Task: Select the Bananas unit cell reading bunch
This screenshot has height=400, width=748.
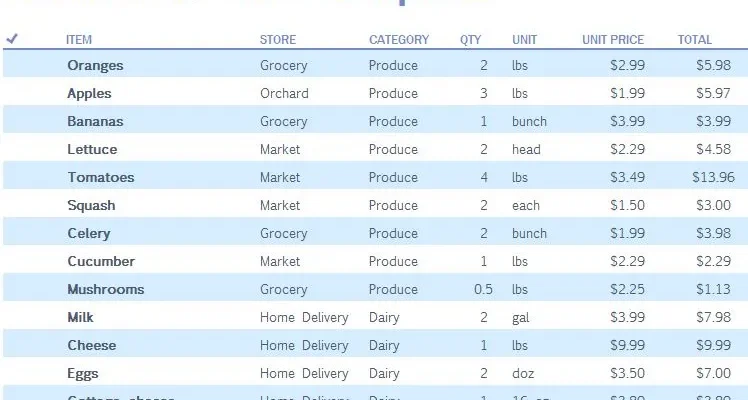Action: coord(530,122)
